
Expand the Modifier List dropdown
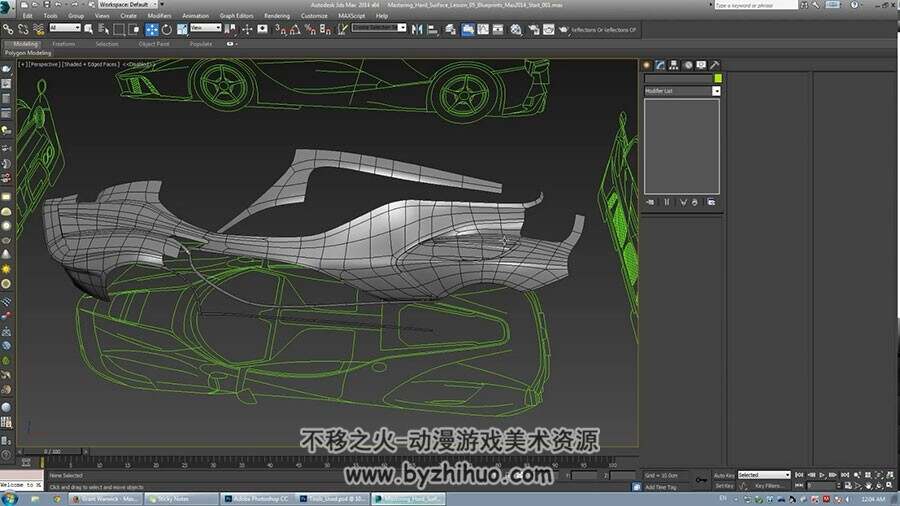pos(682,91)
